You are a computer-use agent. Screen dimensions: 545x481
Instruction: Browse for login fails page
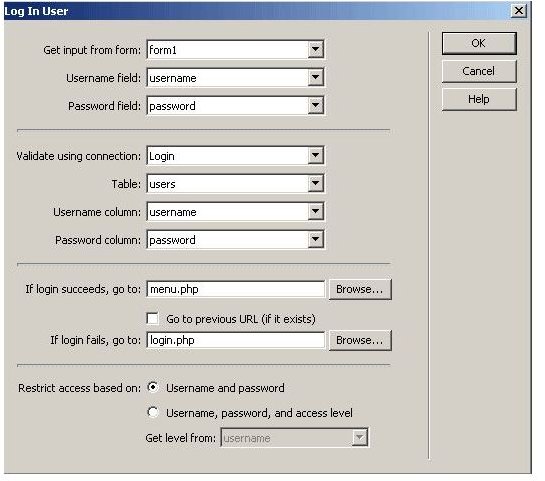click(360, 340)
